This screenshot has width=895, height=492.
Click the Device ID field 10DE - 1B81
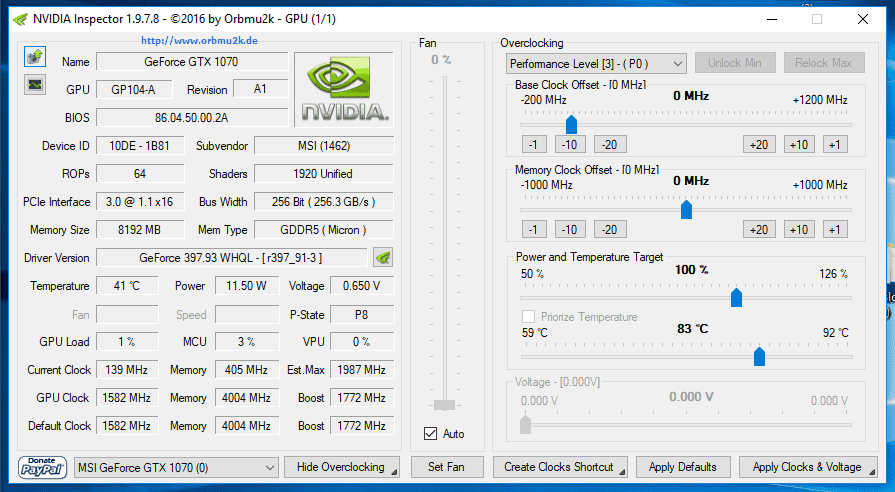[140, 146]
